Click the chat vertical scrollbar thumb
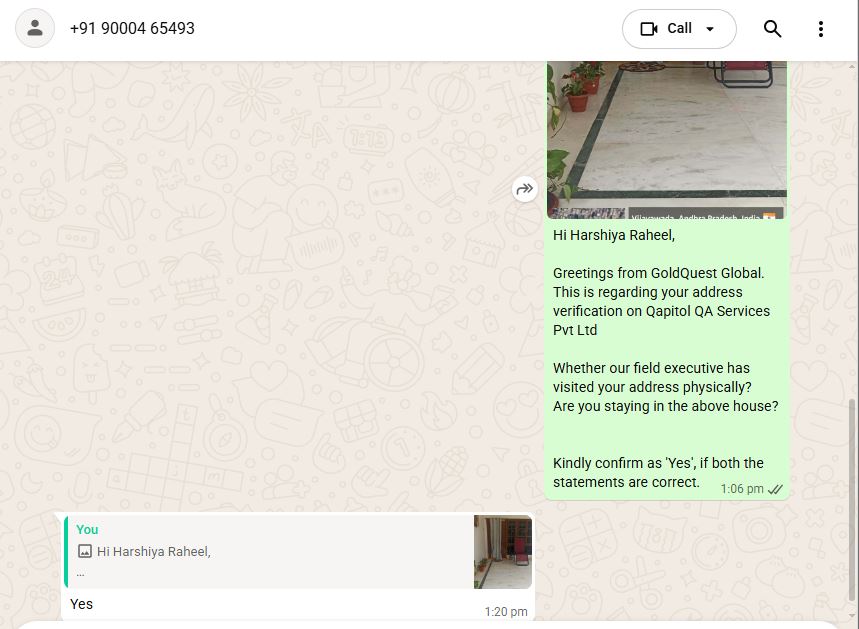Screen dimensions: 859x629 click(851, 500)
